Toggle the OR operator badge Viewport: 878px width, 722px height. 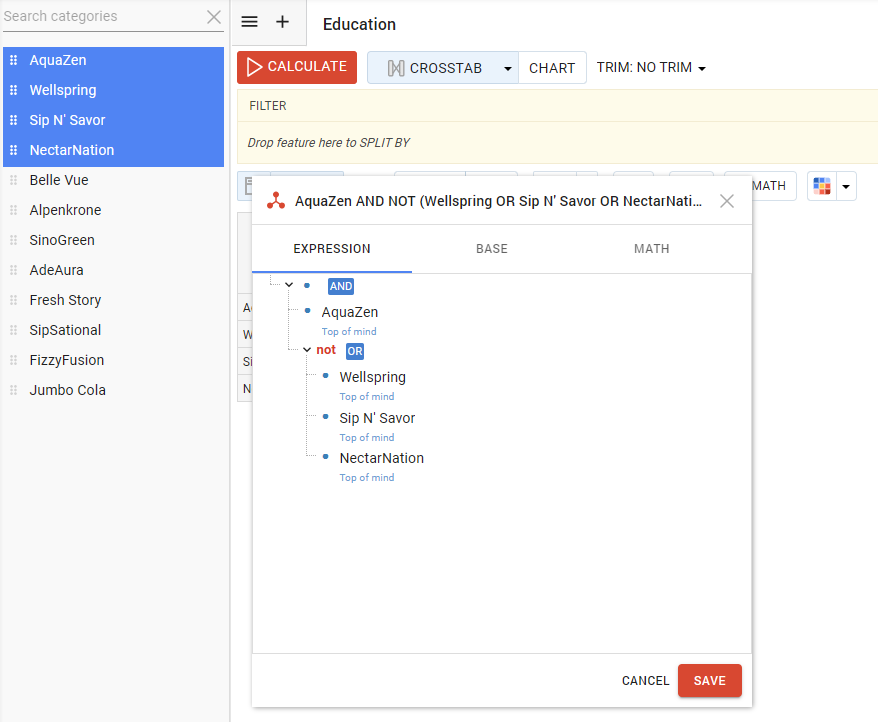point(355,351)
